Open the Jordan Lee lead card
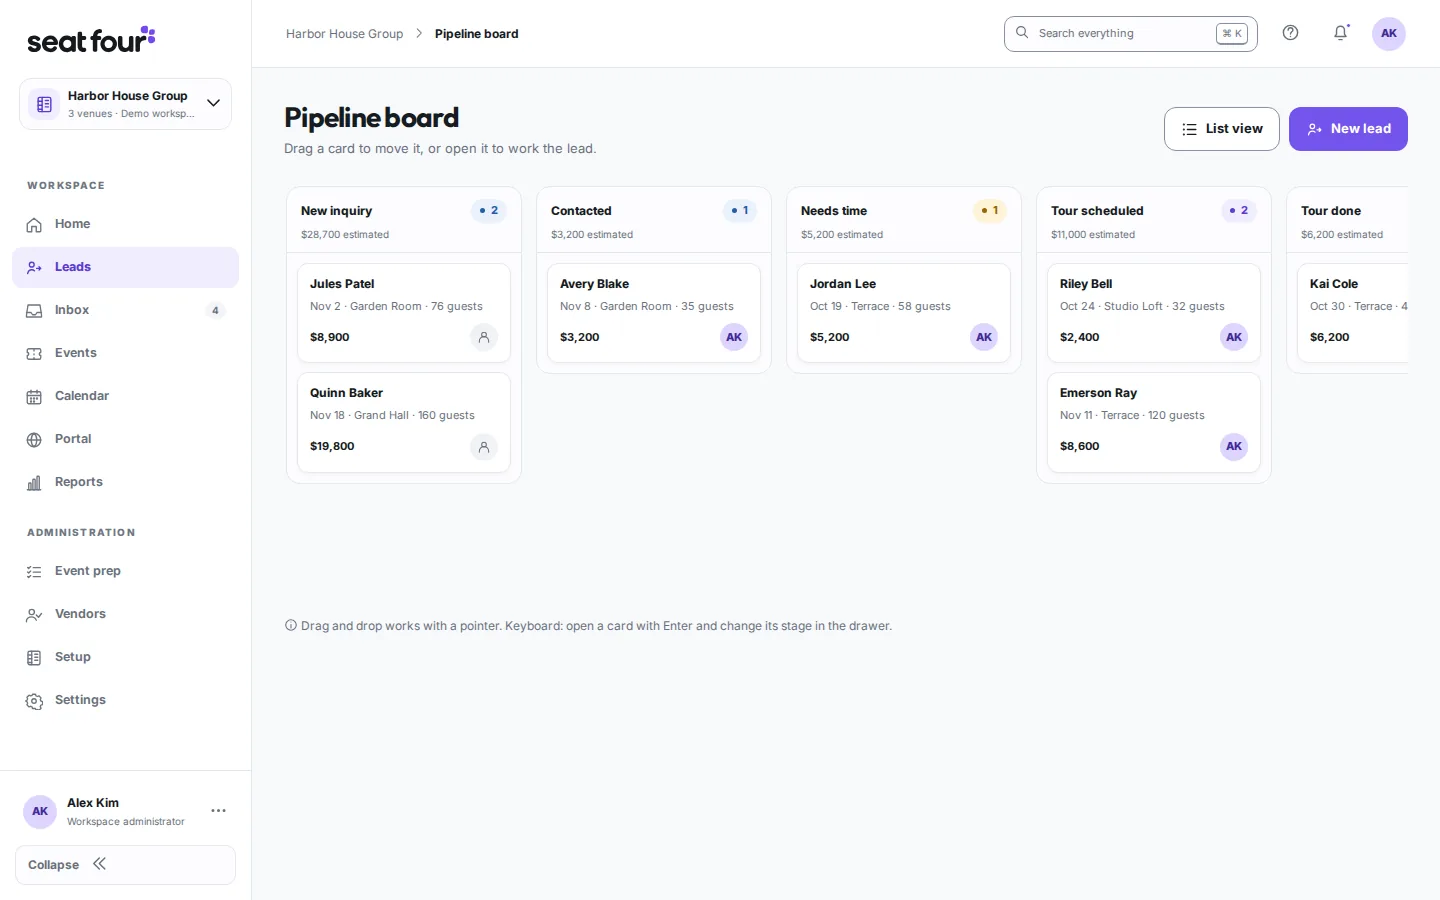Viewport: 1440px width, 900px height. 904,313
